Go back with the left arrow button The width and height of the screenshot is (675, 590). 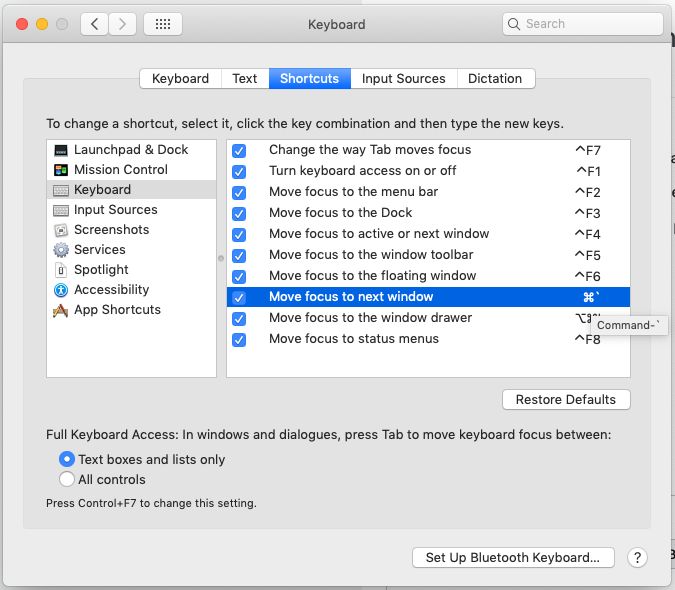pyautogui.click(x=94, y=24)
